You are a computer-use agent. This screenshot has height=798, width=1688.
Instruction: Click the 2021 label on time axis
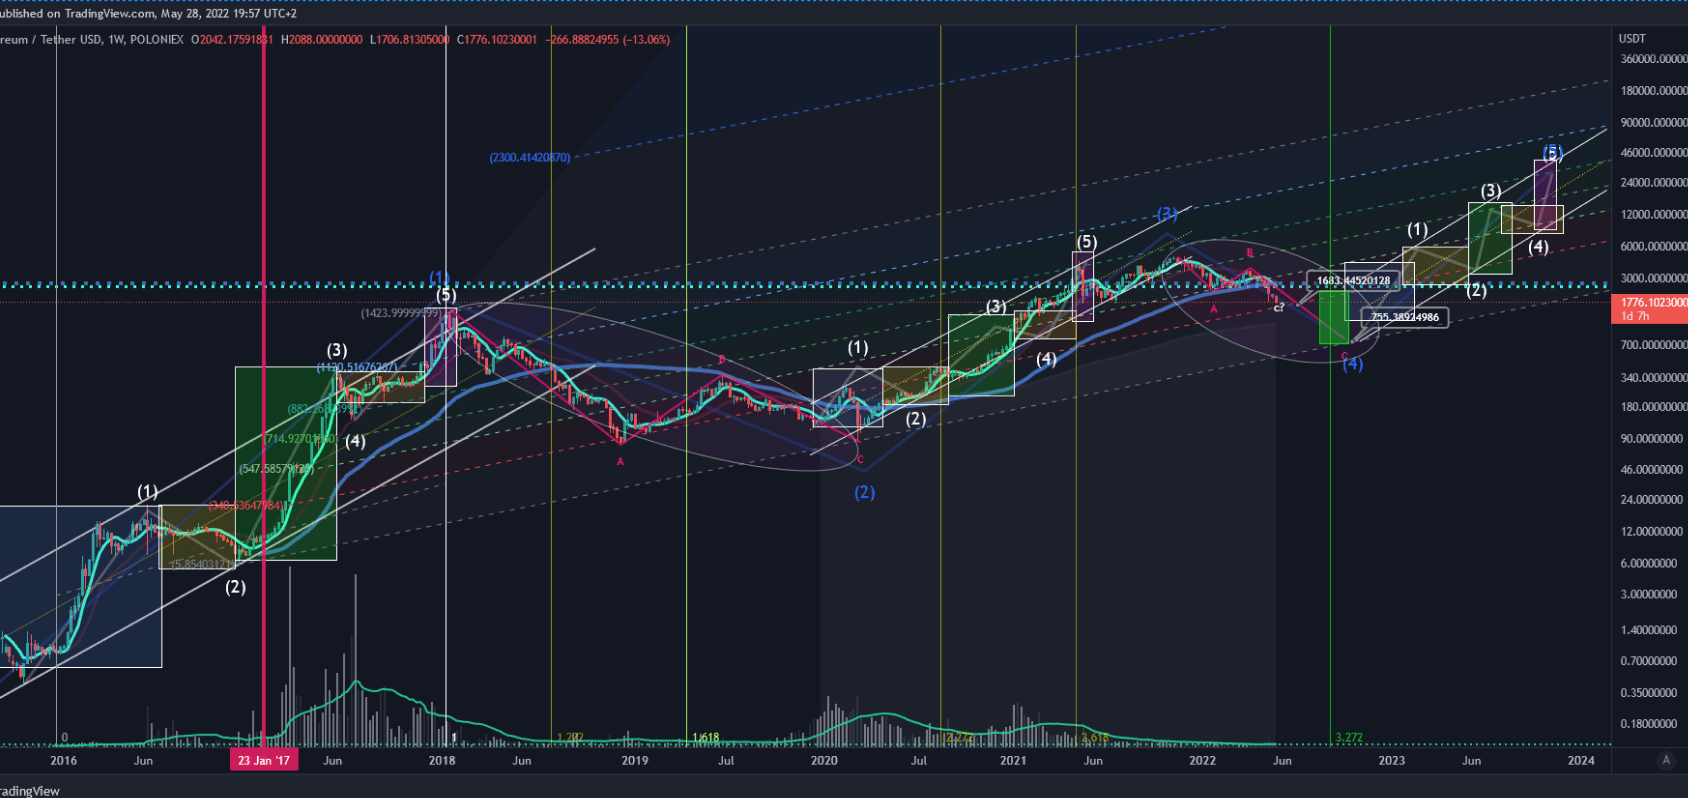point(1013,761)
